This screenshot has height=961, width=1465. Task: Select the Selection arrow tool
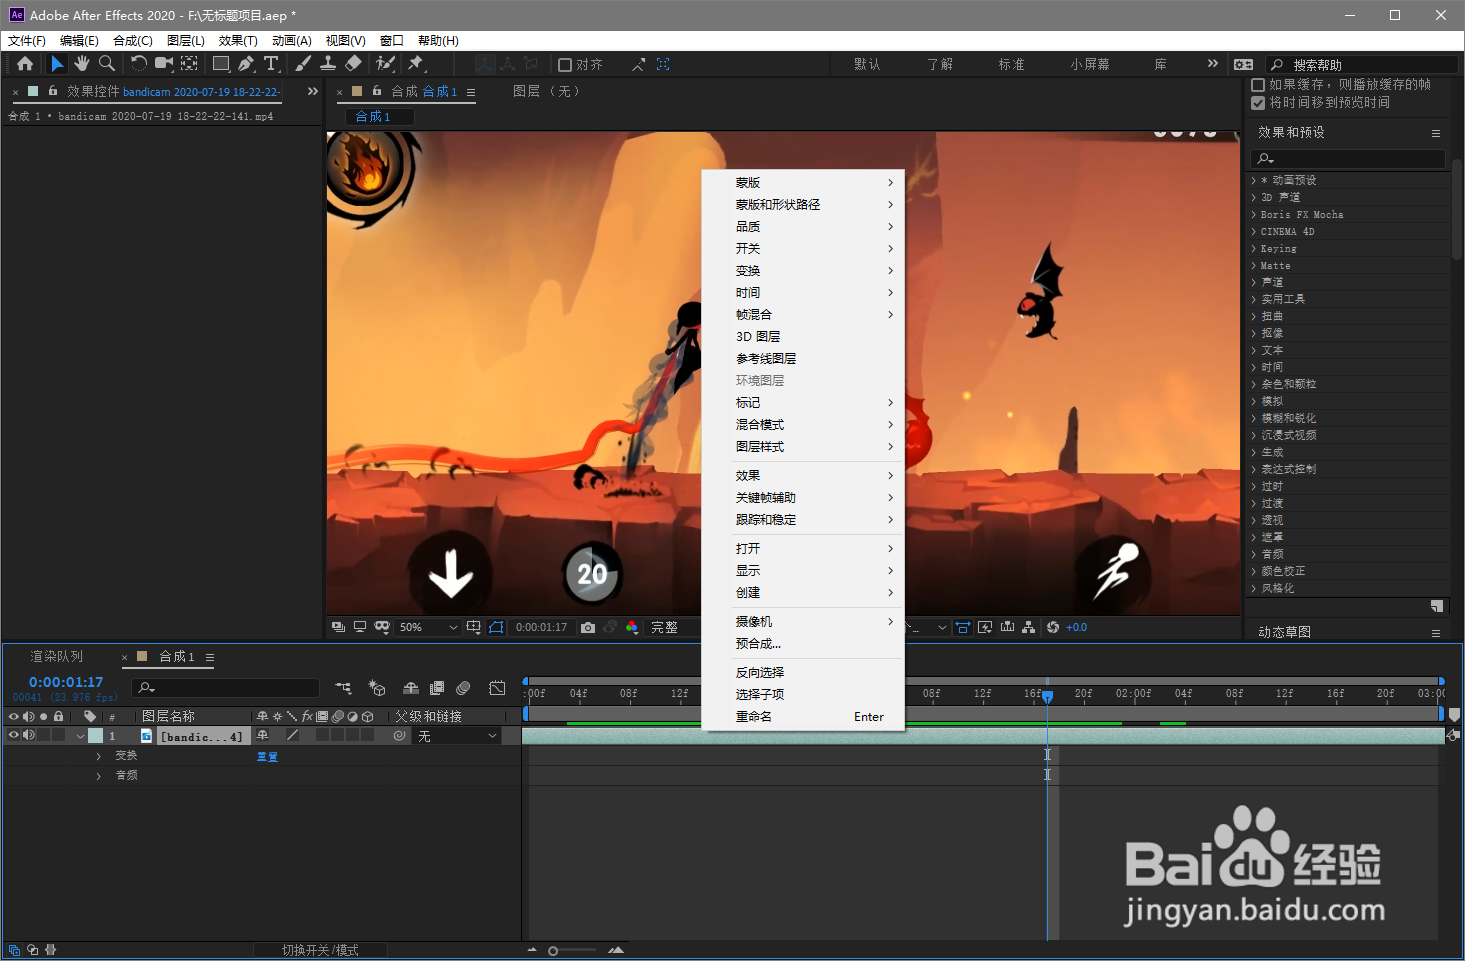click(x=57, y=64)
